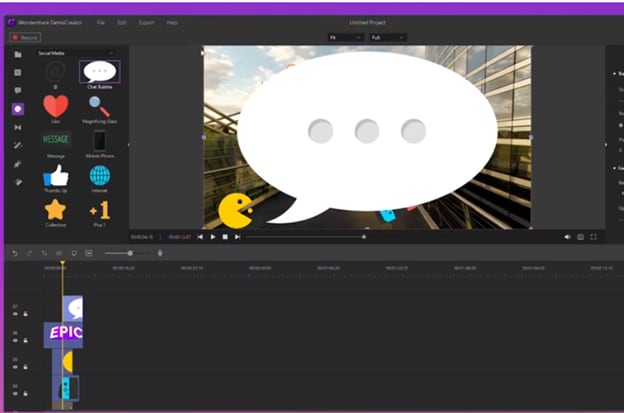Click the shield marker icon in timeline toolbar
The width and height of the screenshot is (624, 413).
[x=74, y=253]
